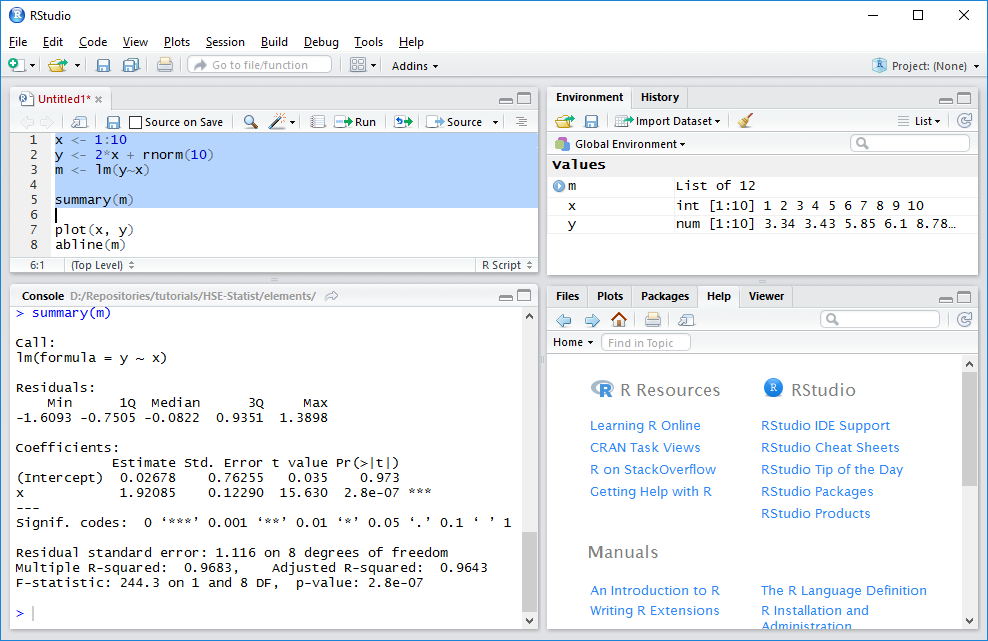Click the save all documents icon

click(x=130, y=66)
